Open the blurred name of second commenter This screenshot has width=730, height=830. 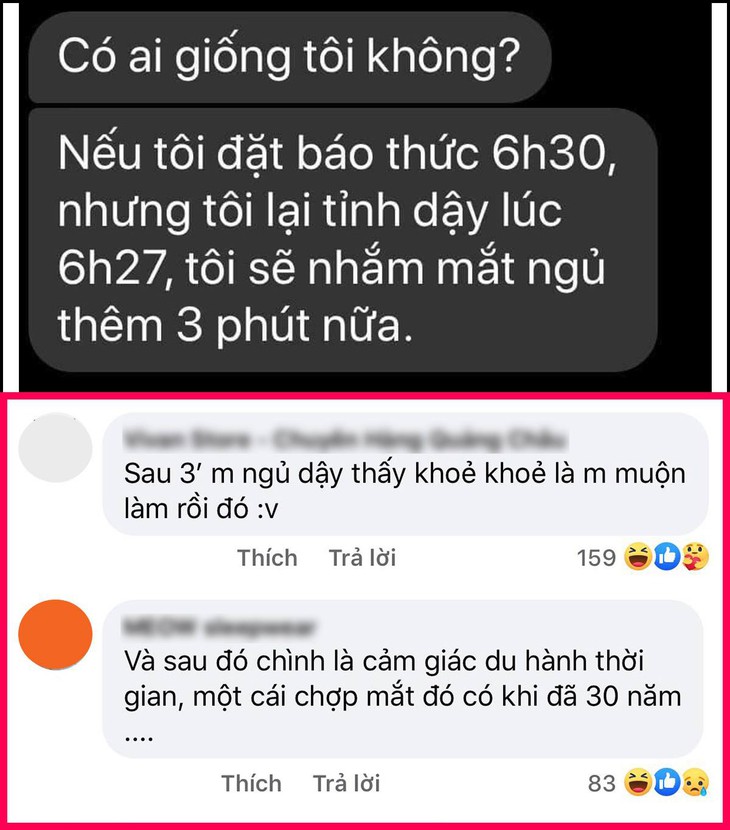pos(219,627)
